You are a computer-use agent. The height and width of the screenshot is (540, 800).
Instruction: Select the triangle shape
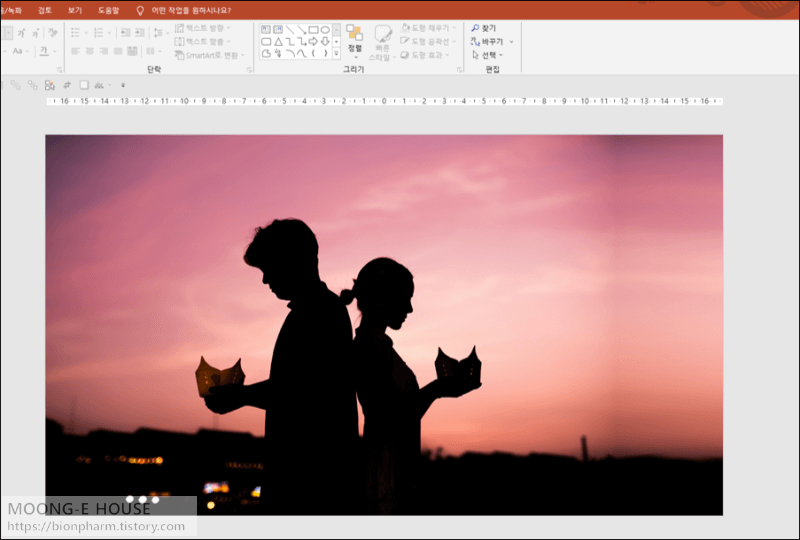[278, 41]
